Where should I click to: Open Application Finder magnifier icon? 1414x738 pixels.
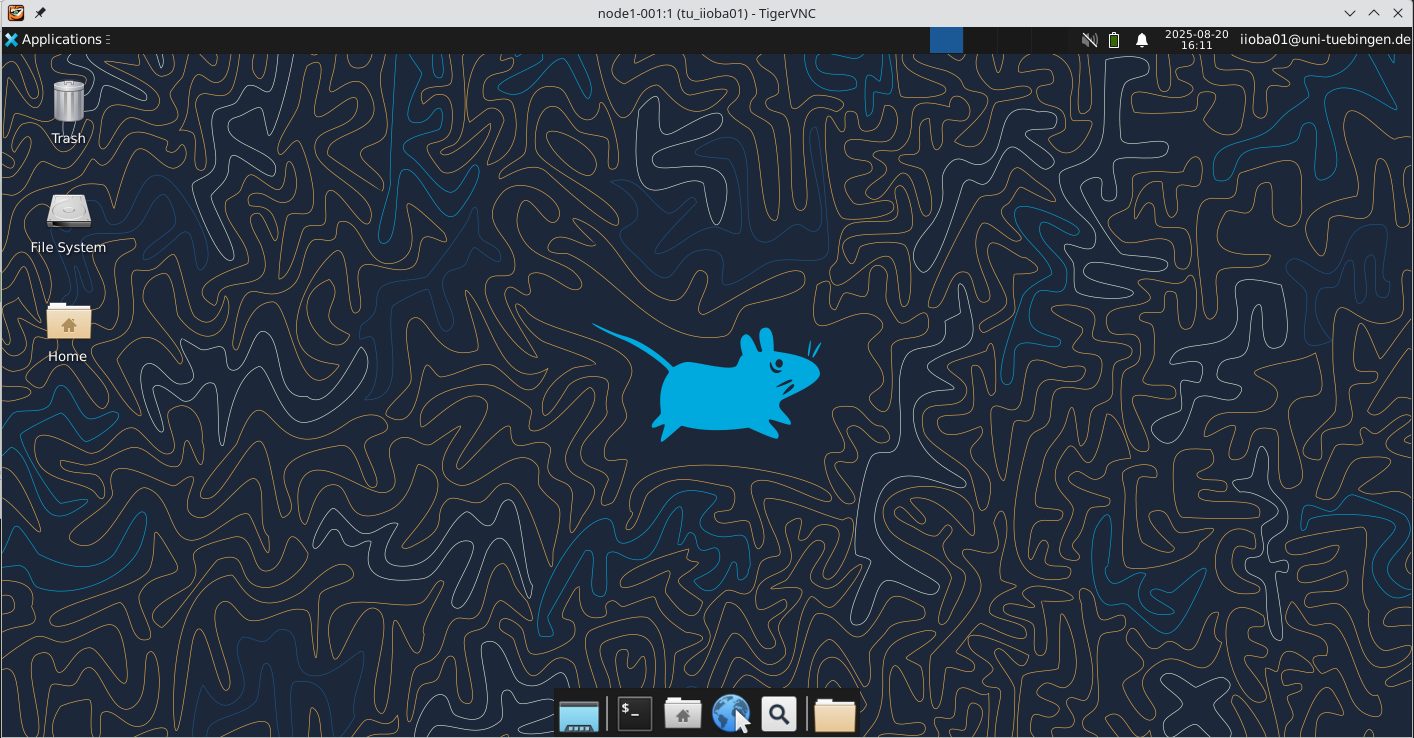click(779, 714)
